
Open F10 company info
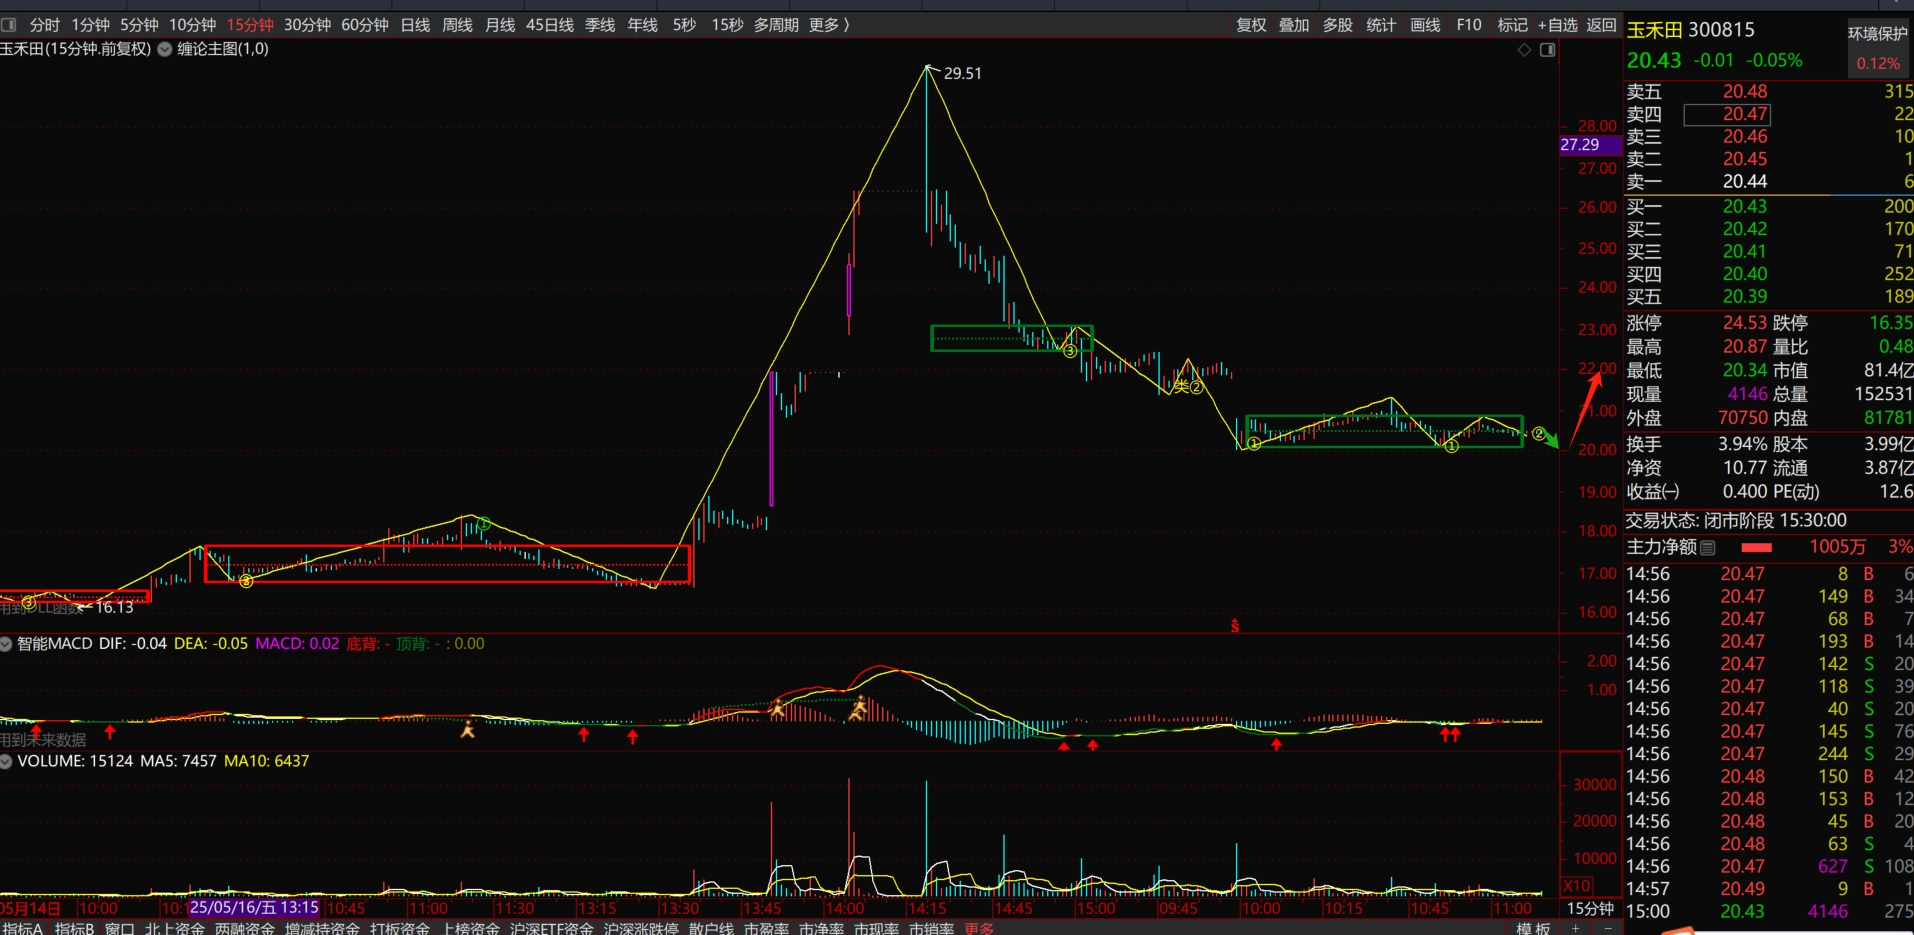pyautogui.click(x=1469, y=25)
